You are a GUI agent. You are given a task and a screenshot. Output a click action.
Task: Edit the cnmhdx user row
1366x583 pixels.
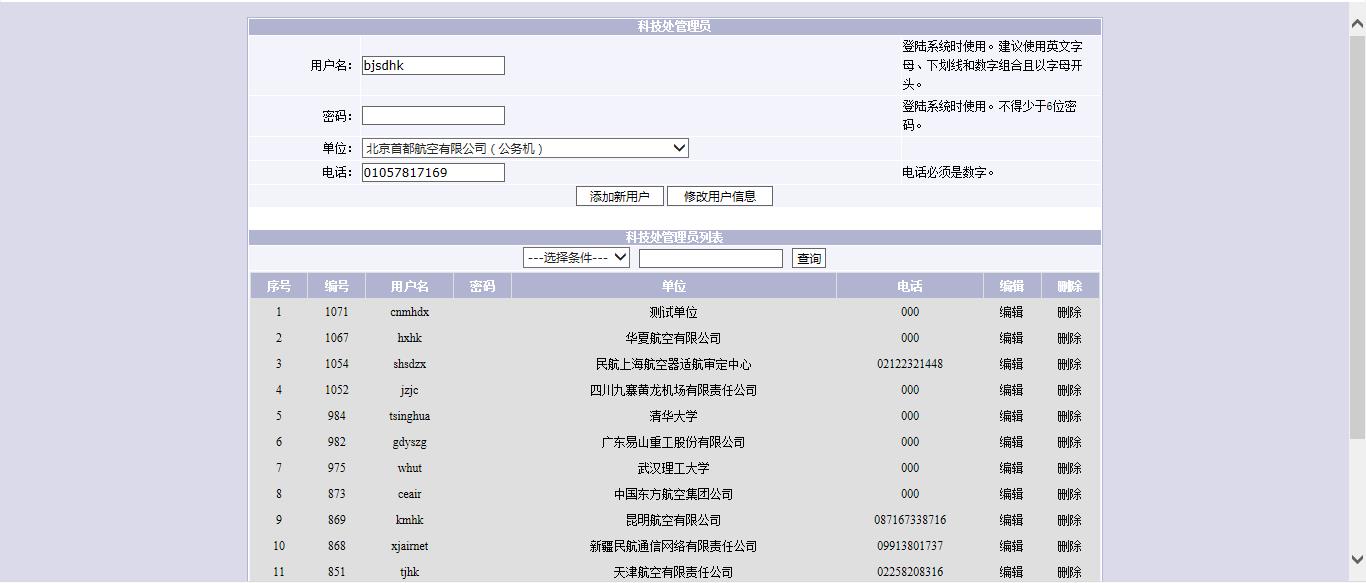pyautogui.click(x=1011, y=312)
